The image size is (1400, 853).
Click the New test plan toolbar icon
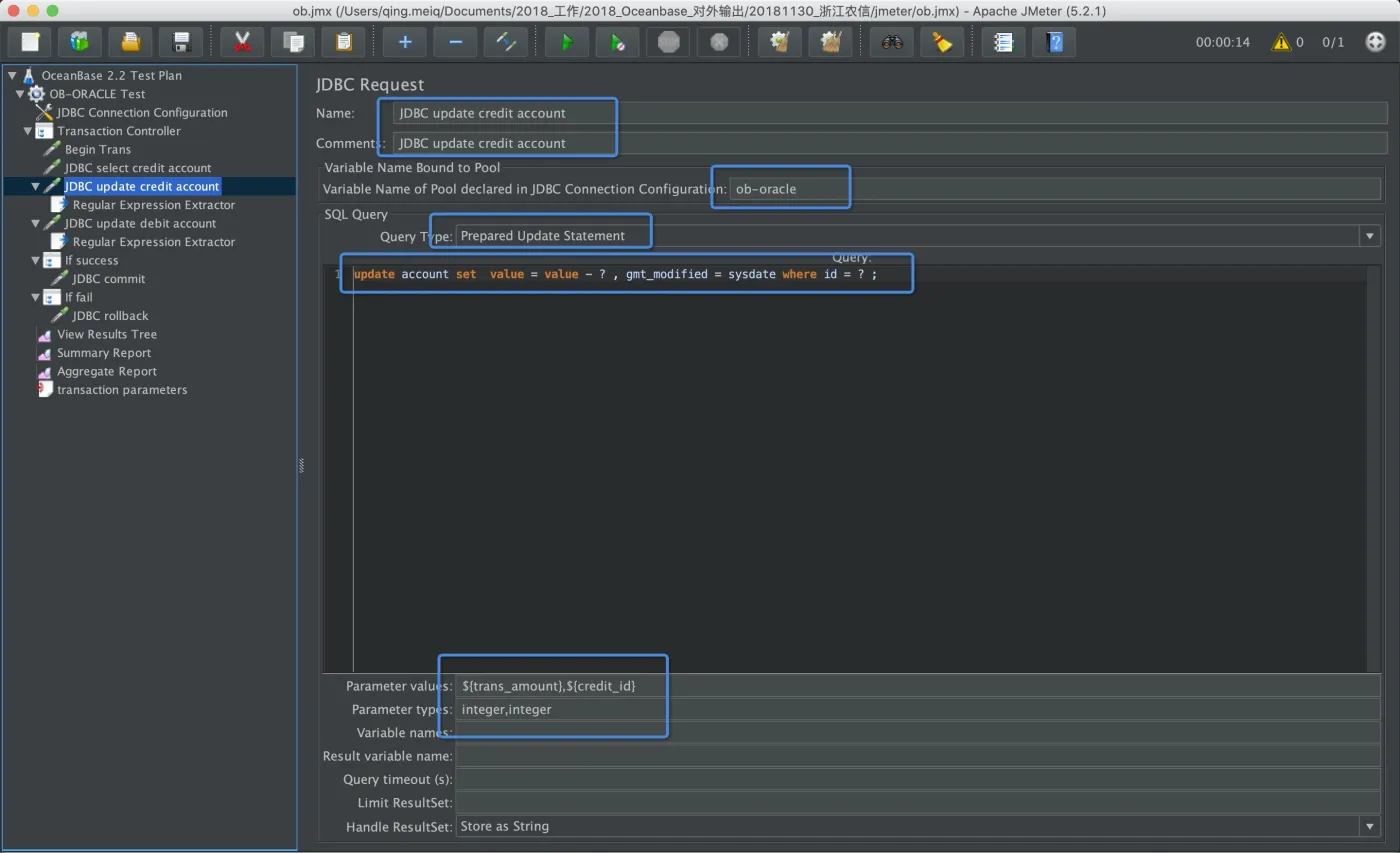pos(30,42)
